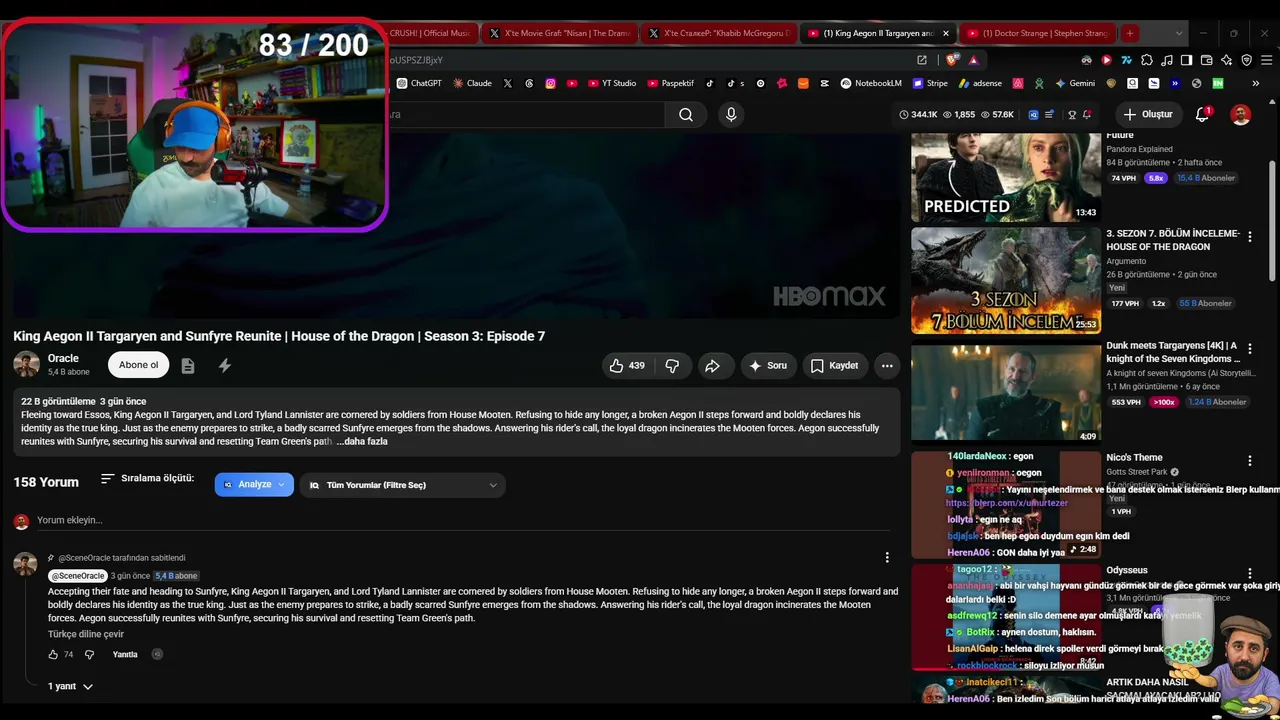Switch to the CRUSH! Official Music tab
1280x720 pixels.
click(432, 33)
